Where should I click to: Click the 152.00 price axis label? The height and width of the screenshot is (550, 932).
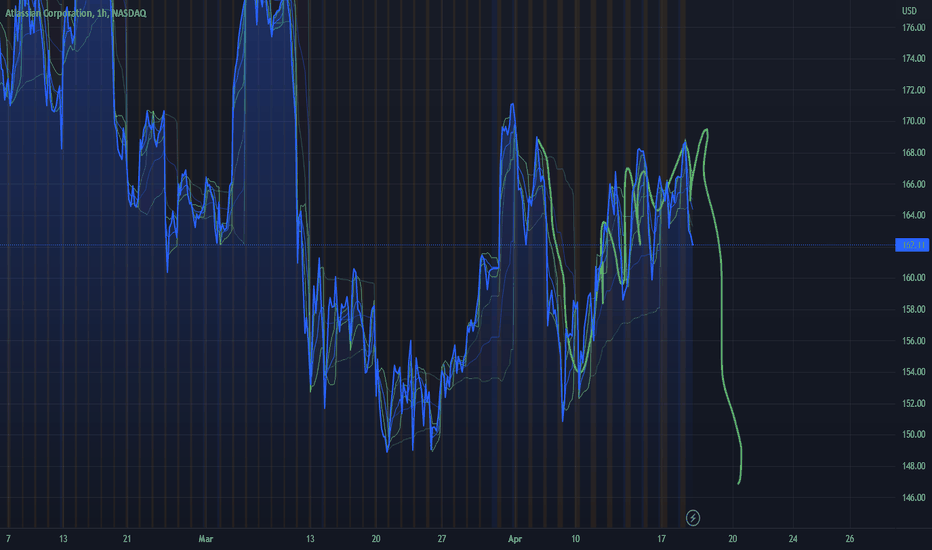click(x=914, y=403)
